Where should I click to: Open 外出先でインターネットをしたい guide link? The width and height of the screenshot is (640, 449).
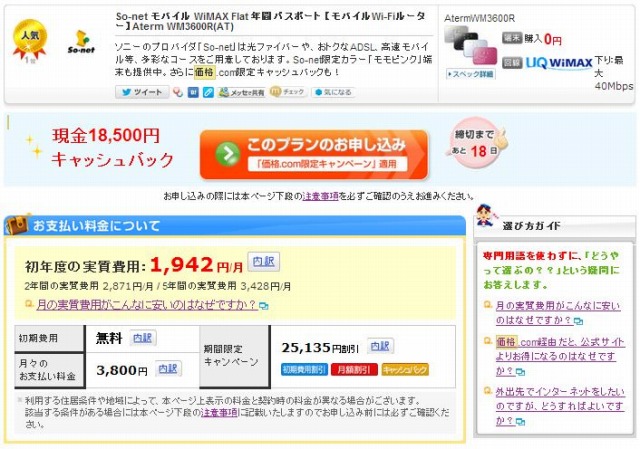coord(560,406)
